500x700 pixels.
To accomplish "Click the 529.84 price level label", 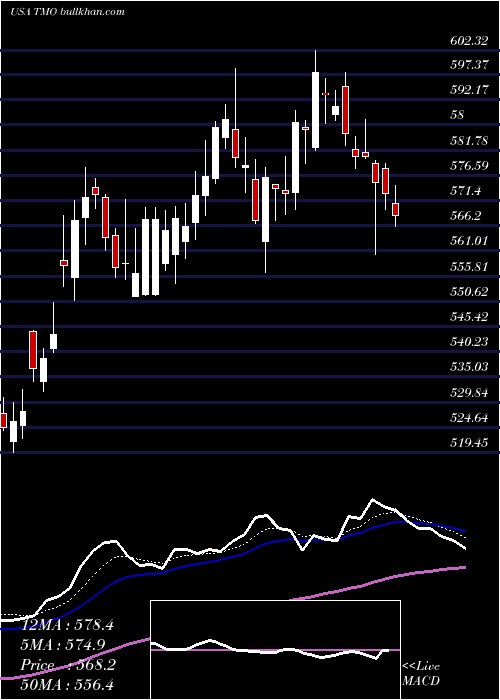I will click(468, 392).
